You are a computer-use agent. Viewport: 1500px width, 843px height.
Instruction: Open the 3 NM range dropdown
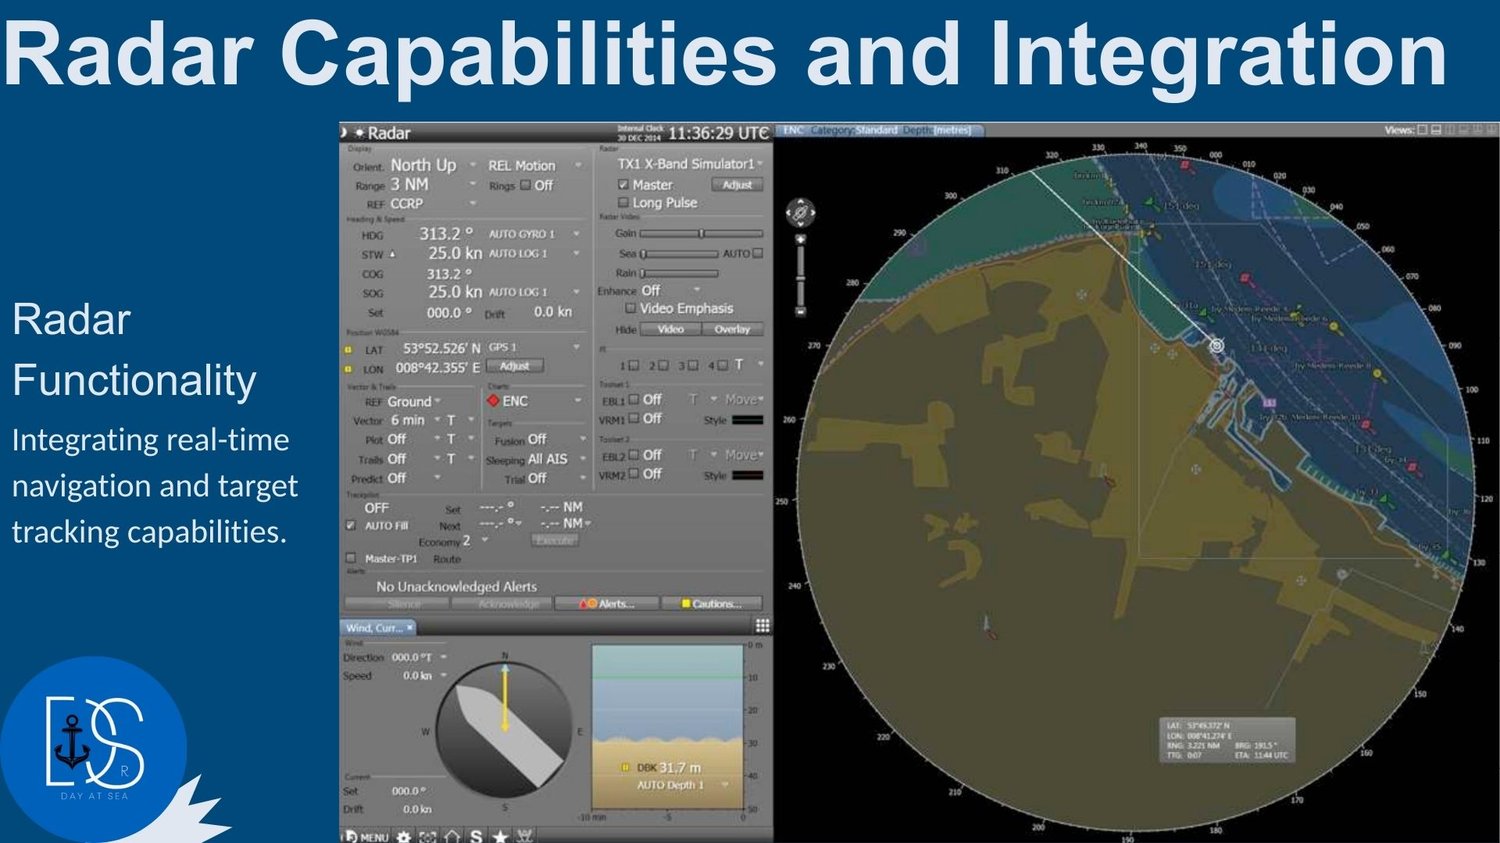[433, 185]
